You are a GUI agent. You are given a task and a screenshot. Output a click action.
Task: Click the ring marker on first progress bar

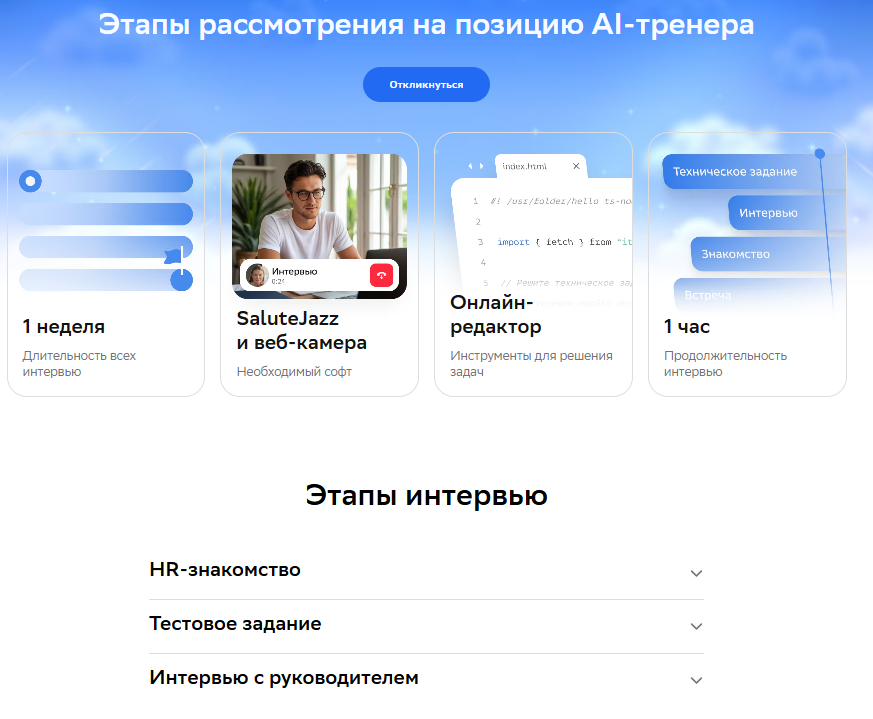click(31, 181)
